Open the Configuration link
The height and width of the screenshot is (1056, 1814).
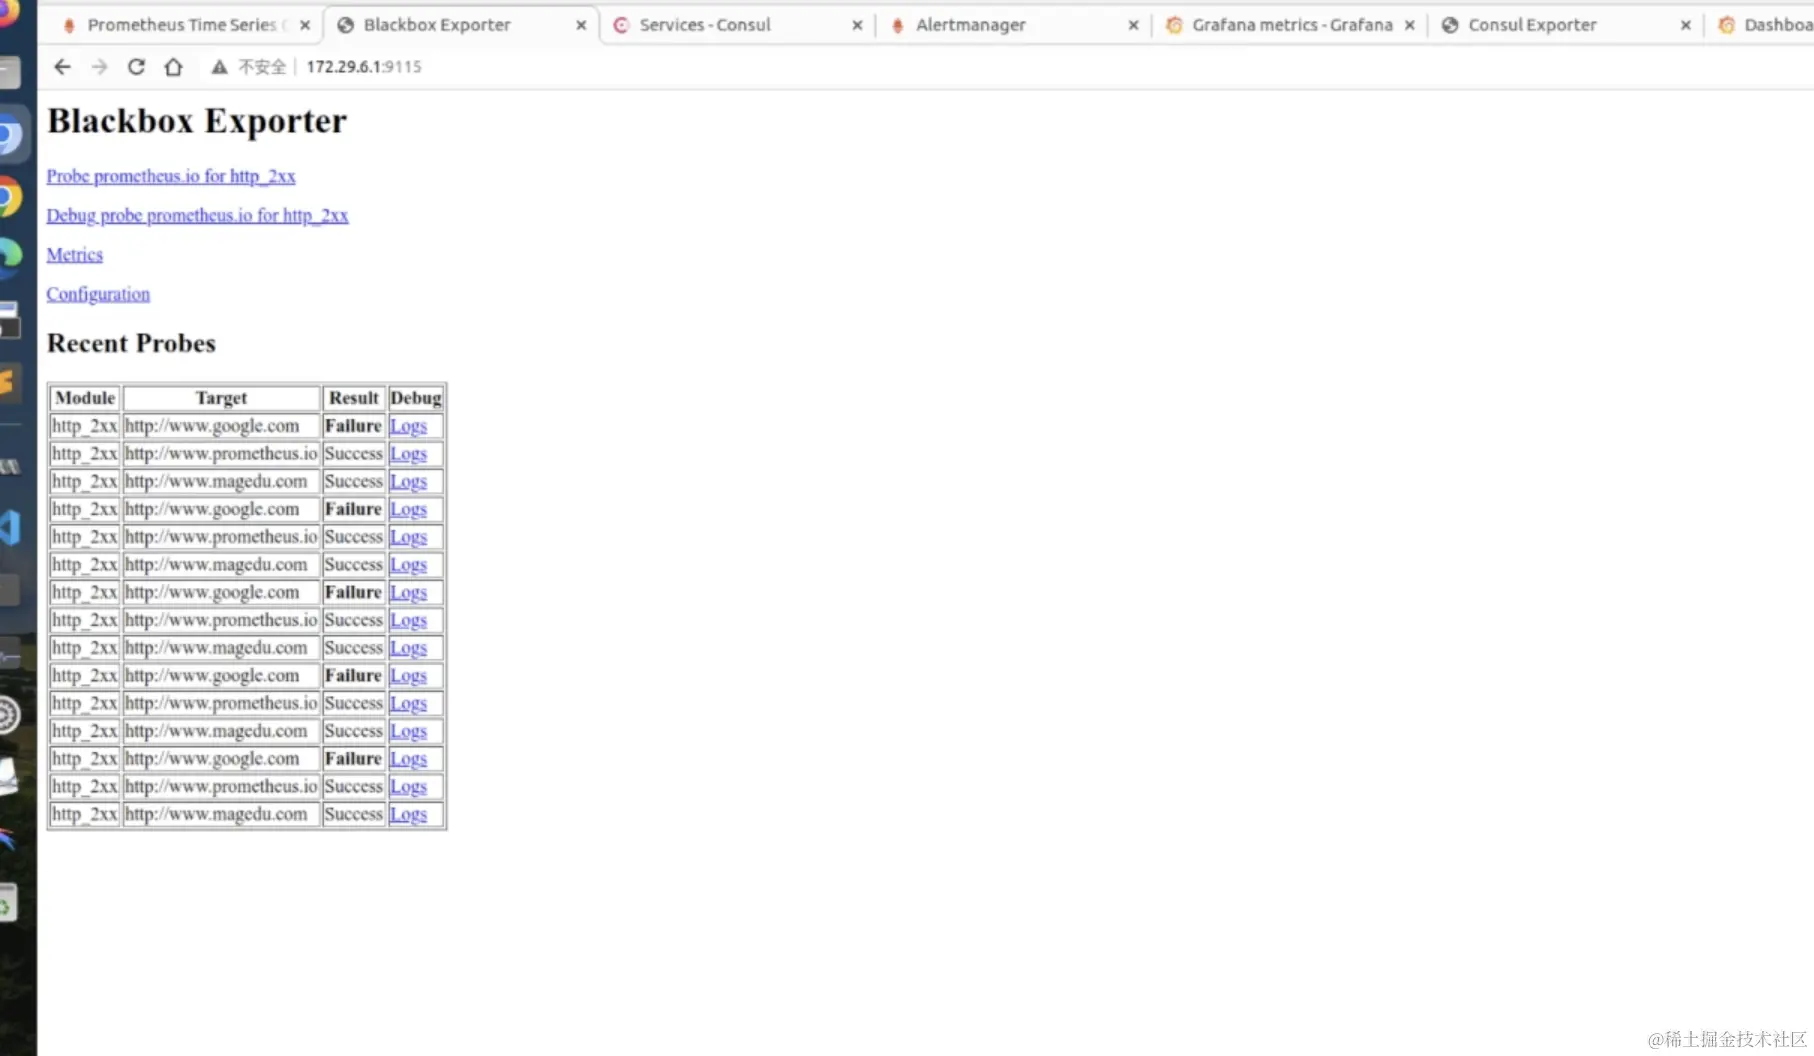click(98, 294)
